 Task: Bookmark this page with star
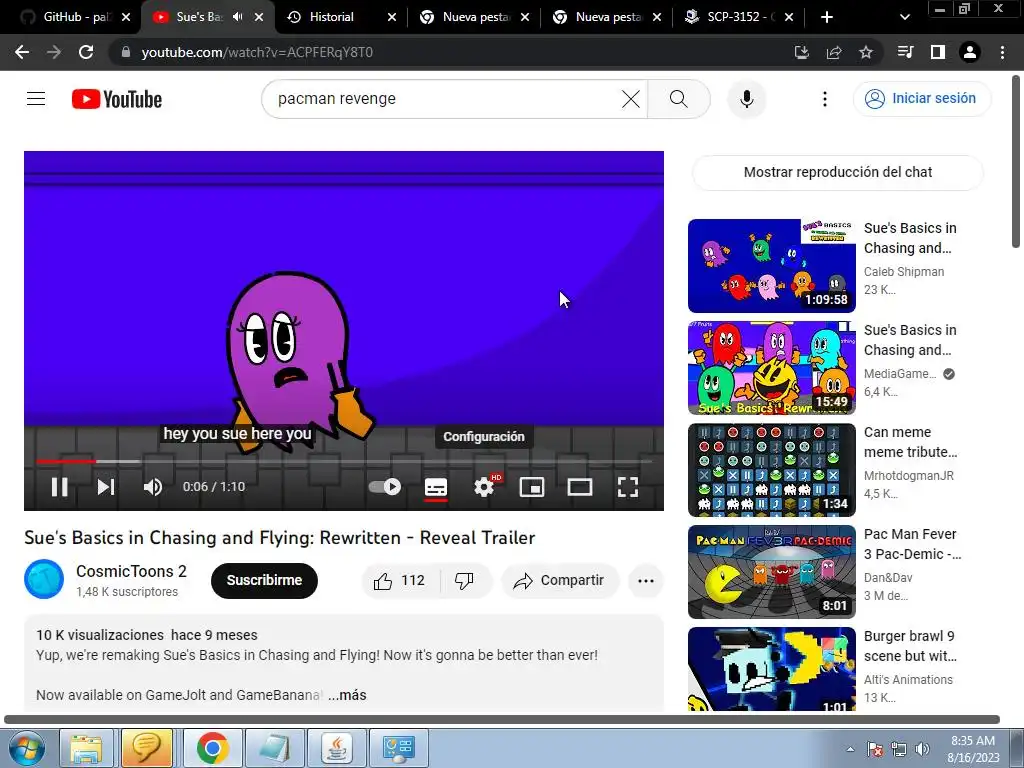point(865,52)
